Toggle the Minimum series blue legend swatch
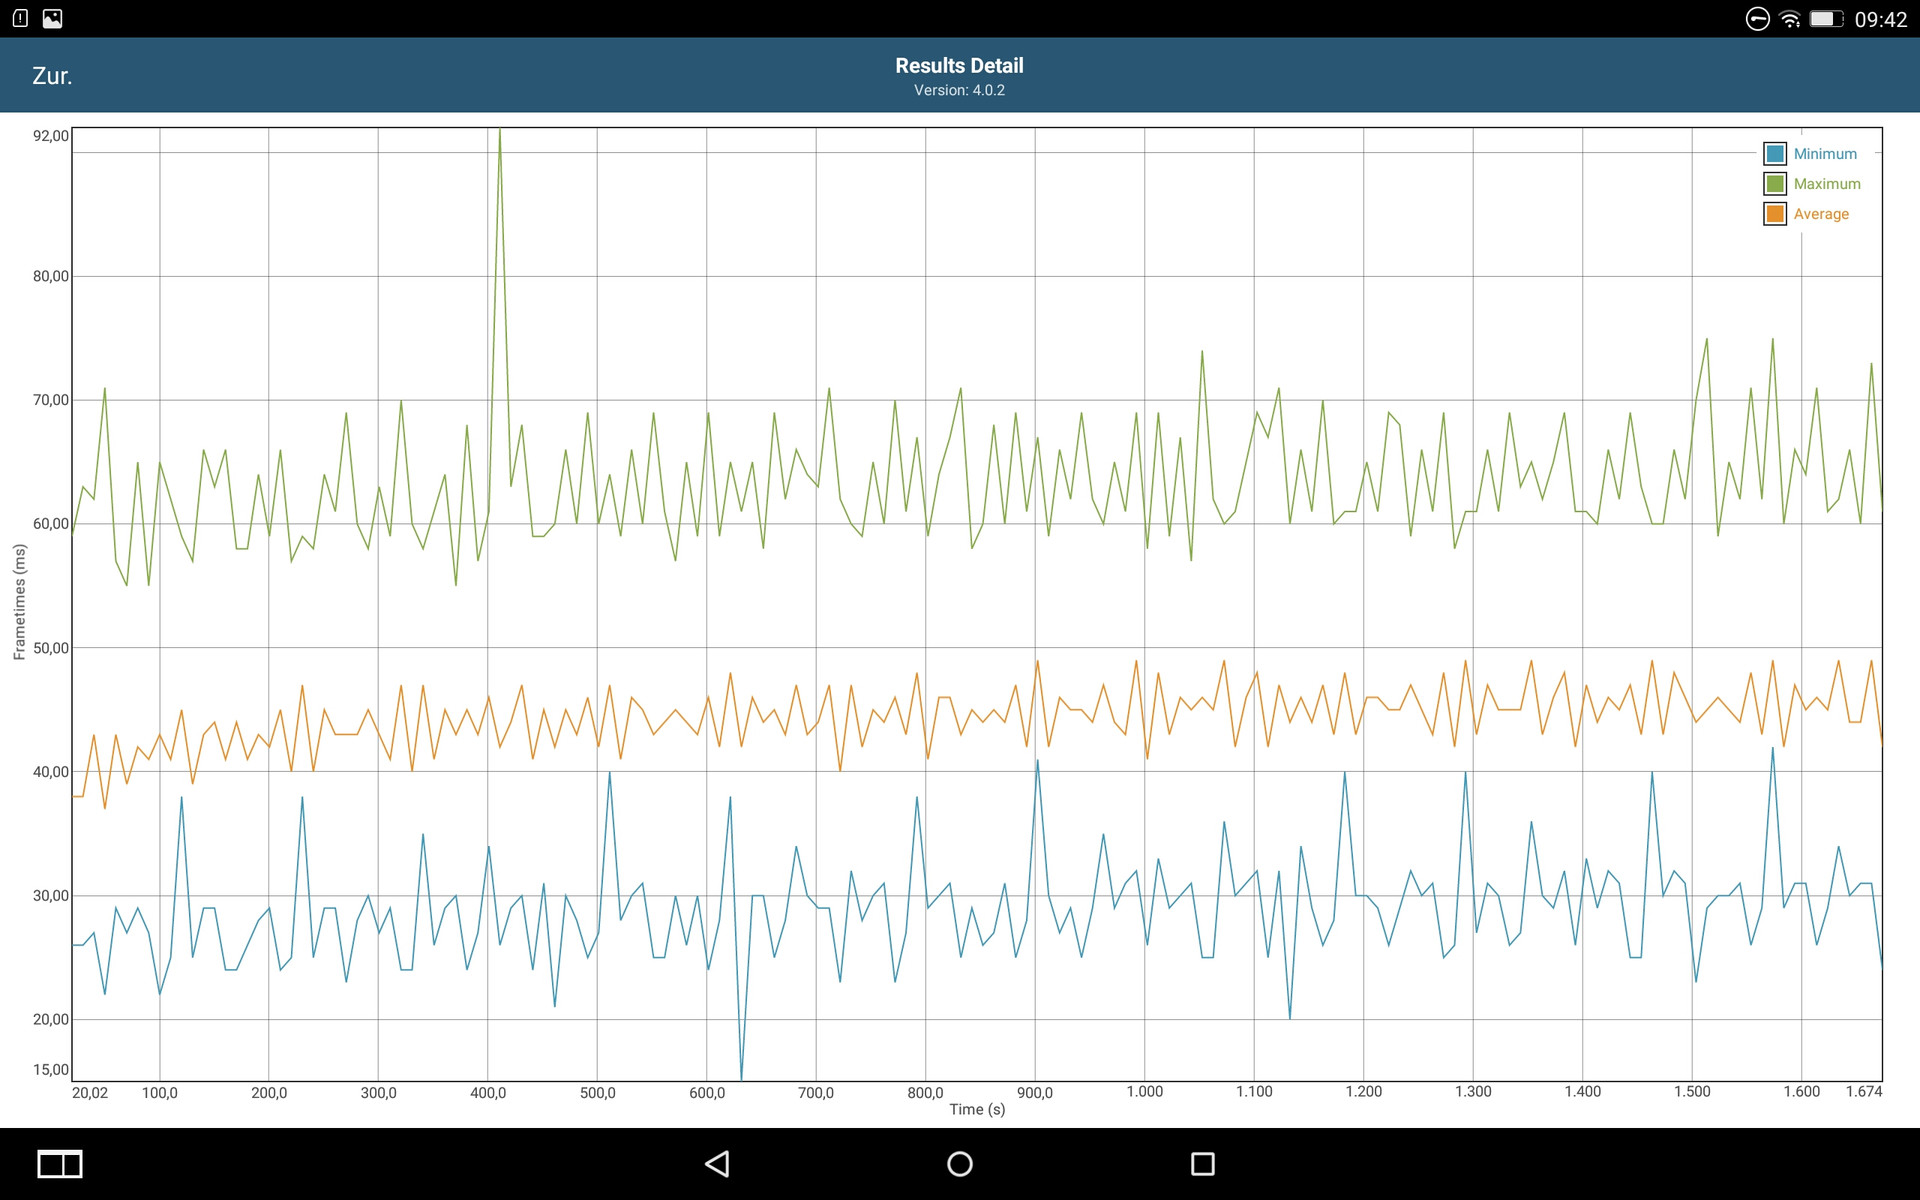1920x1200 pixels. pyautogui.click(x=1775, y=154)
